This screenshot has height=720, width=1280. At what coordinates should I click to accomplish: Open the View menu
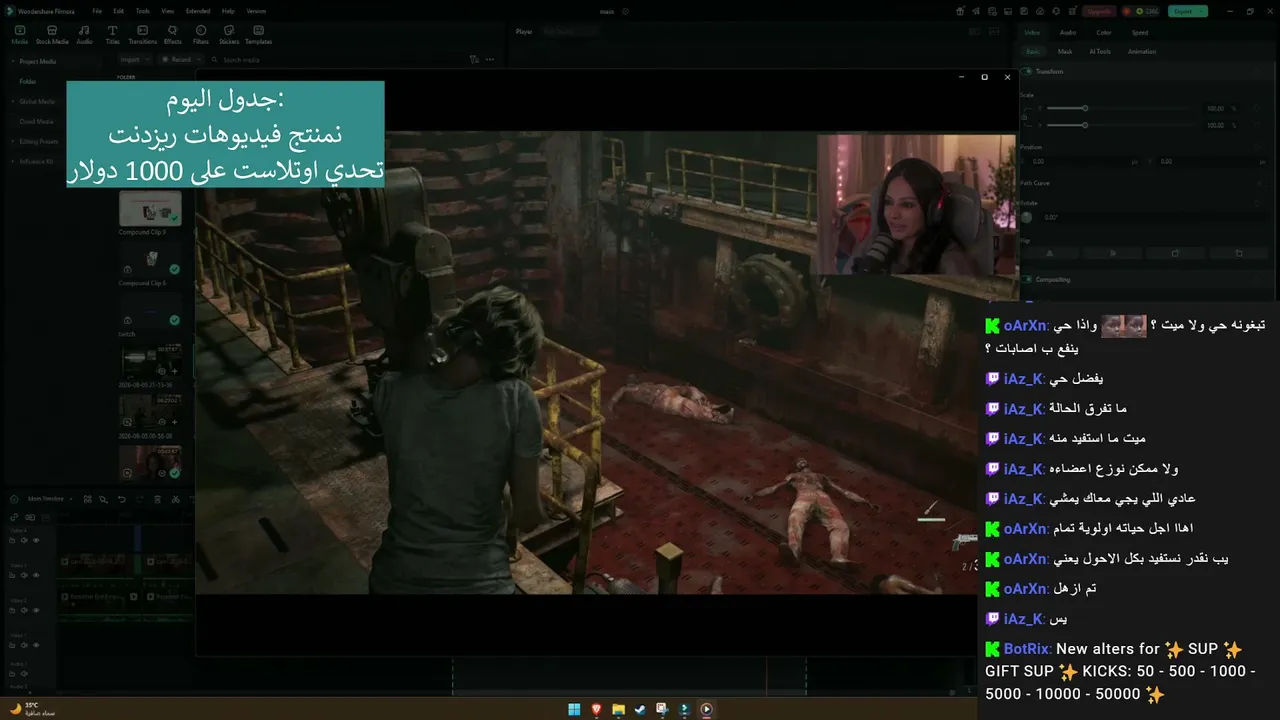click(x=167, y=11)
